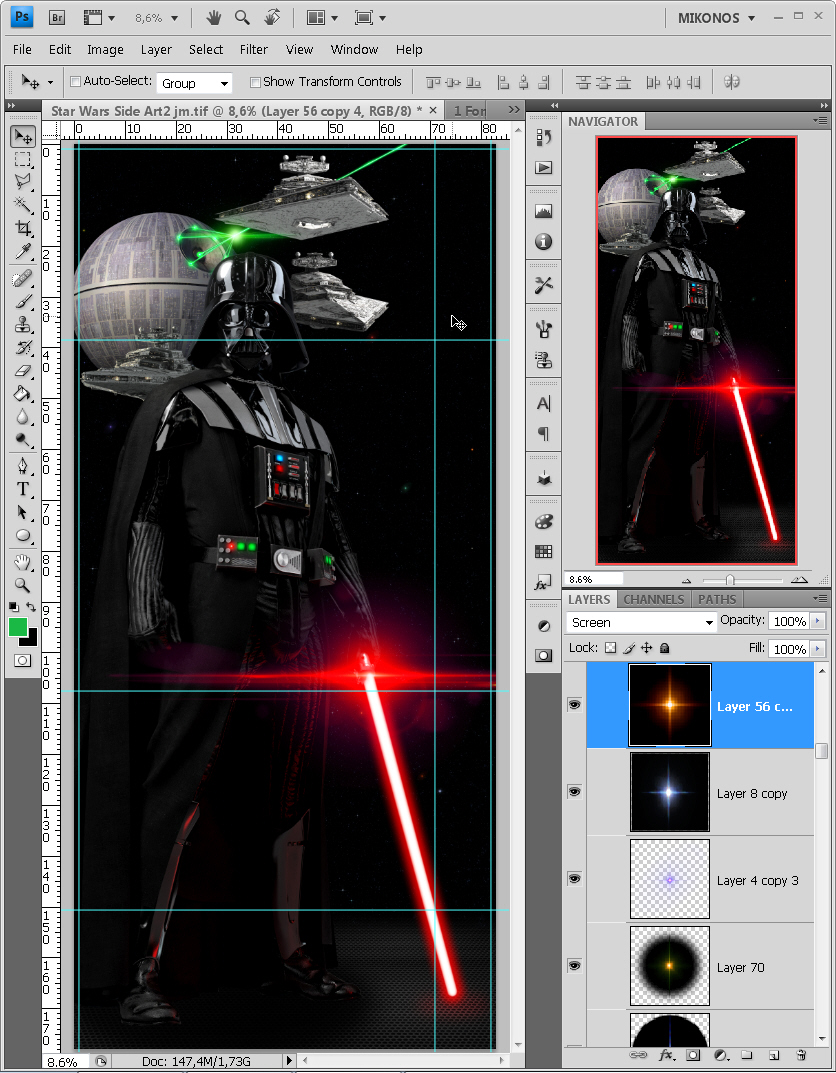The width and height of the screenshot is (836, 1073).
Task: Switch to the Paths tab
Action: (717, 599)
